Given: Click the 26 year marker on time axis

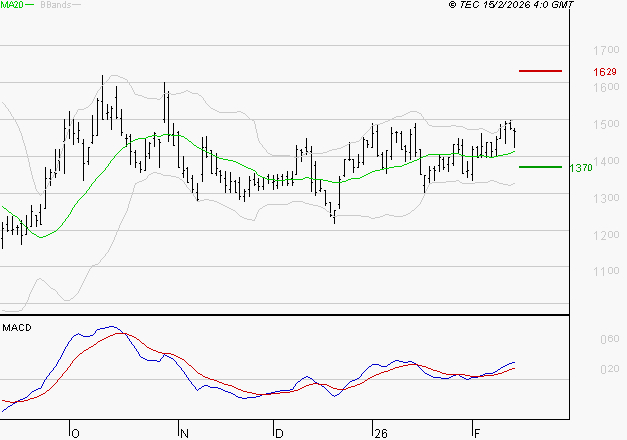Looking at the screenshot, I should point(380,433).
